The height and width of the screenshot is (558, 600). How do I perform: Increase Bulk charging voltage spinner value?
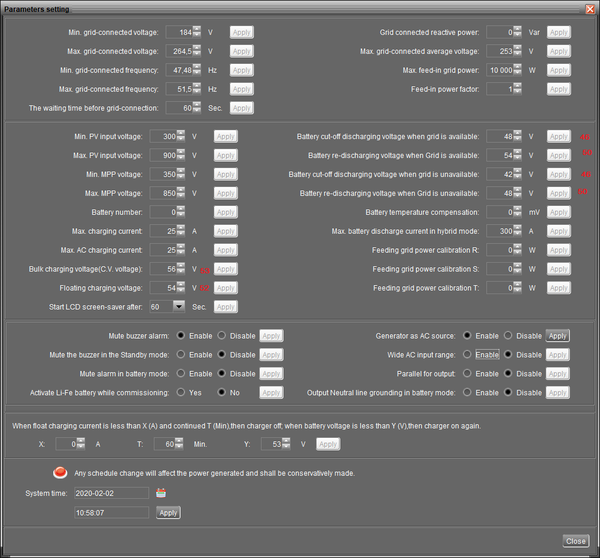point(181,266)
